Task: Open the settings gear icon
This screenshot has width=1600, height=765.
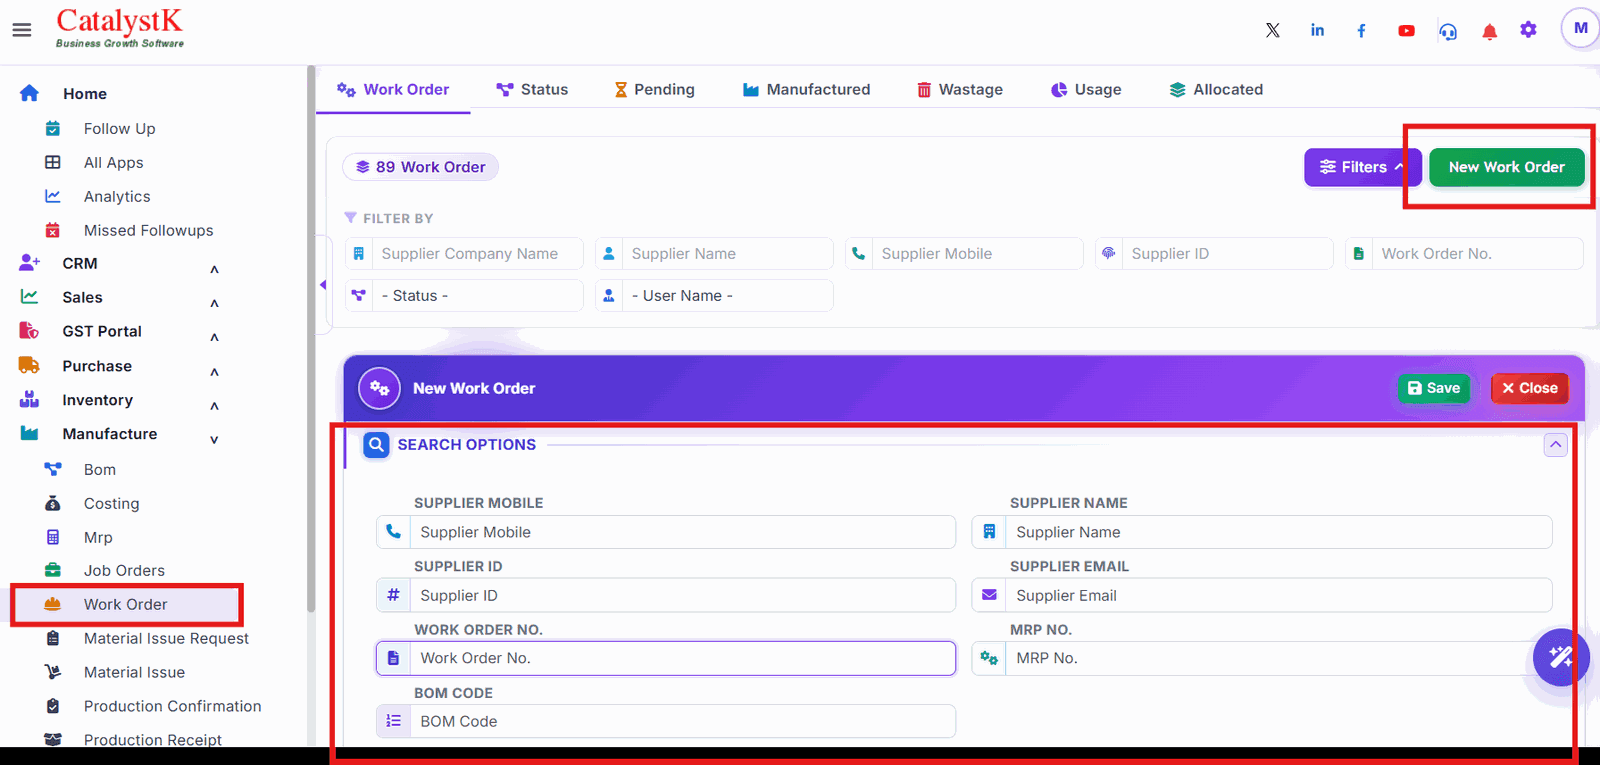Action: pos(1528,30)
